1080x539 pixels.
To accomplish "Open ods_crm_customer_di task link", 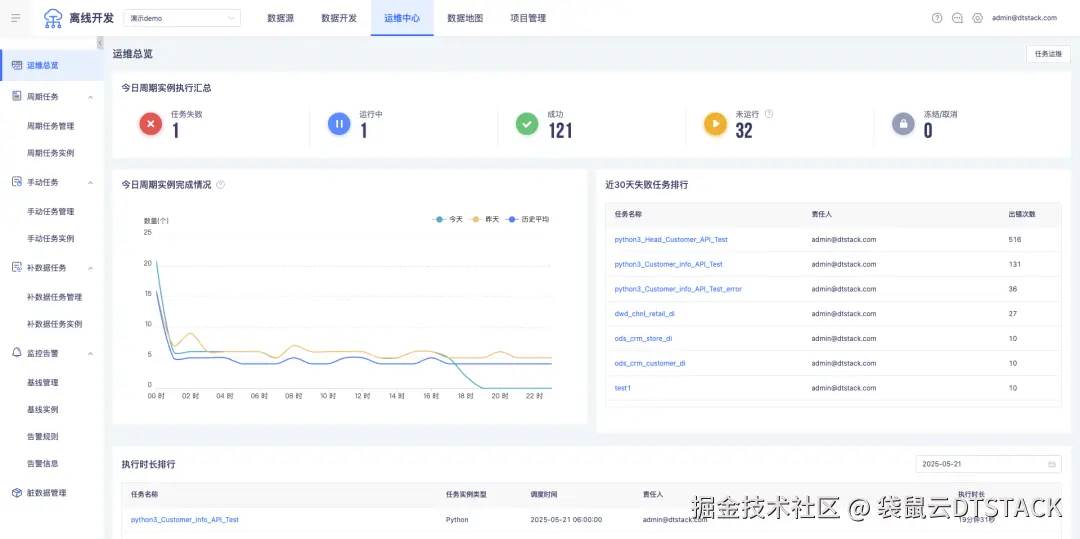I will click(x=650, y=363).
